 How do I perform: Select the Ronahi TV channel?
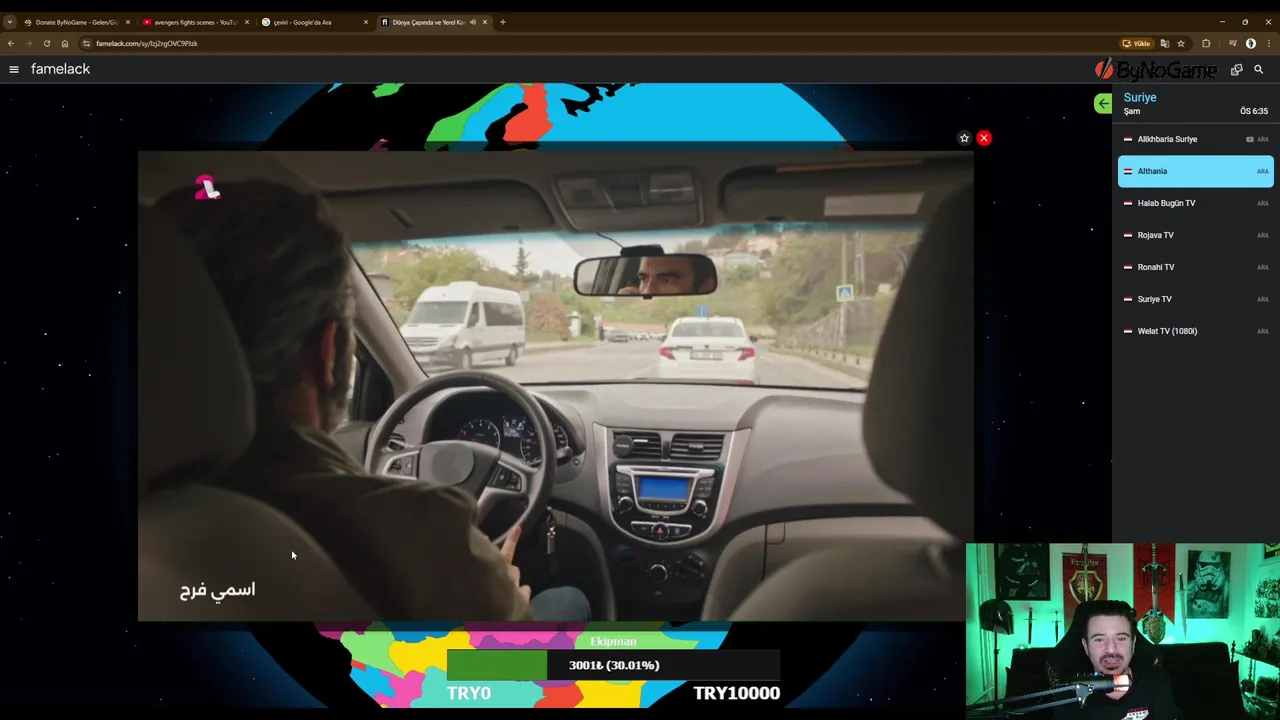[1195, 267]
